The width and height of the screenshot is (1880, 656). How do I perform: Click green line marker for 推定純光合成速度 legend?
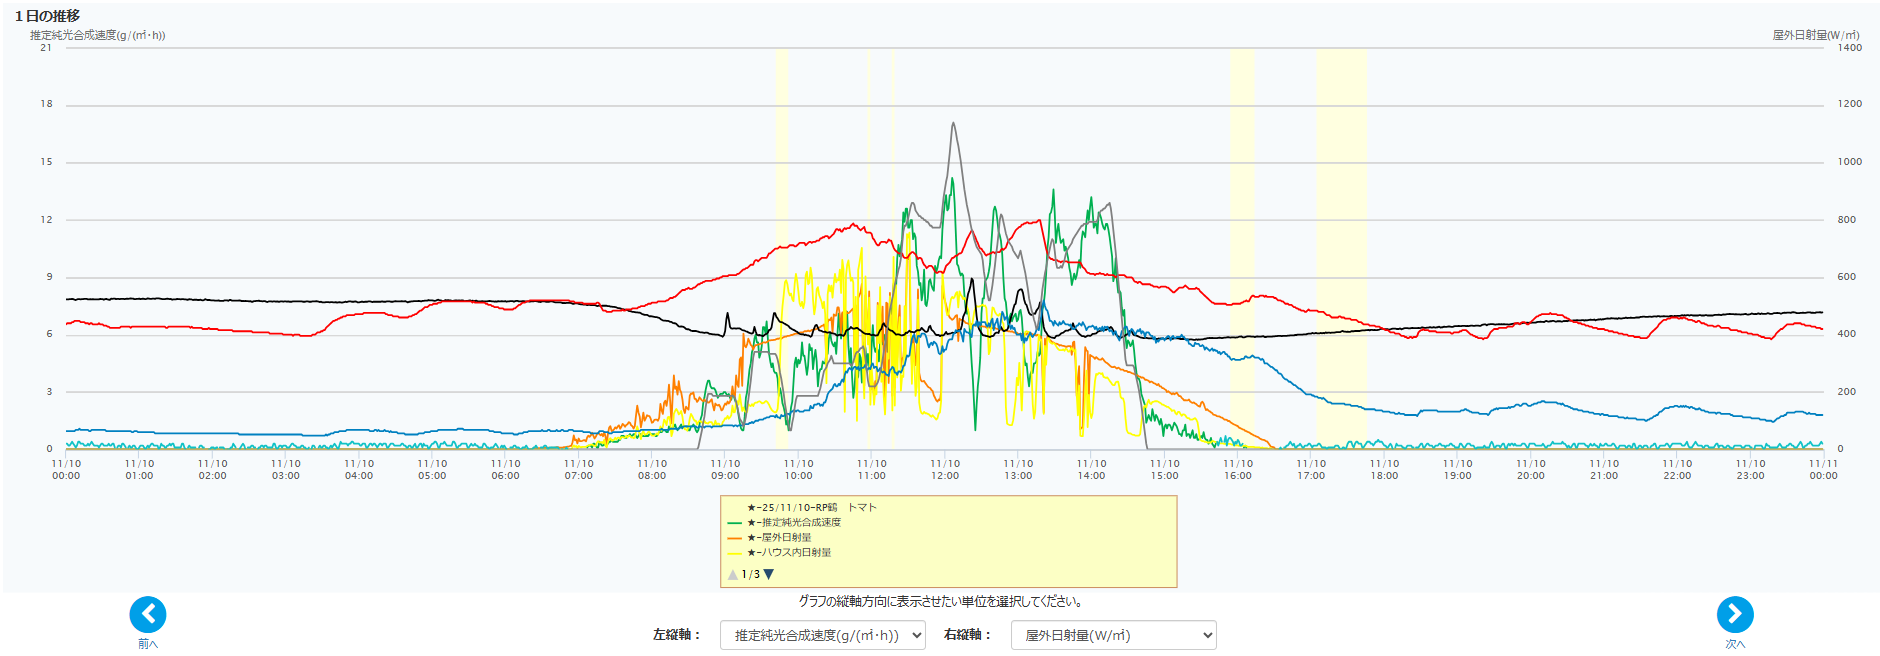pyautogui.click(x=735, y=523)
